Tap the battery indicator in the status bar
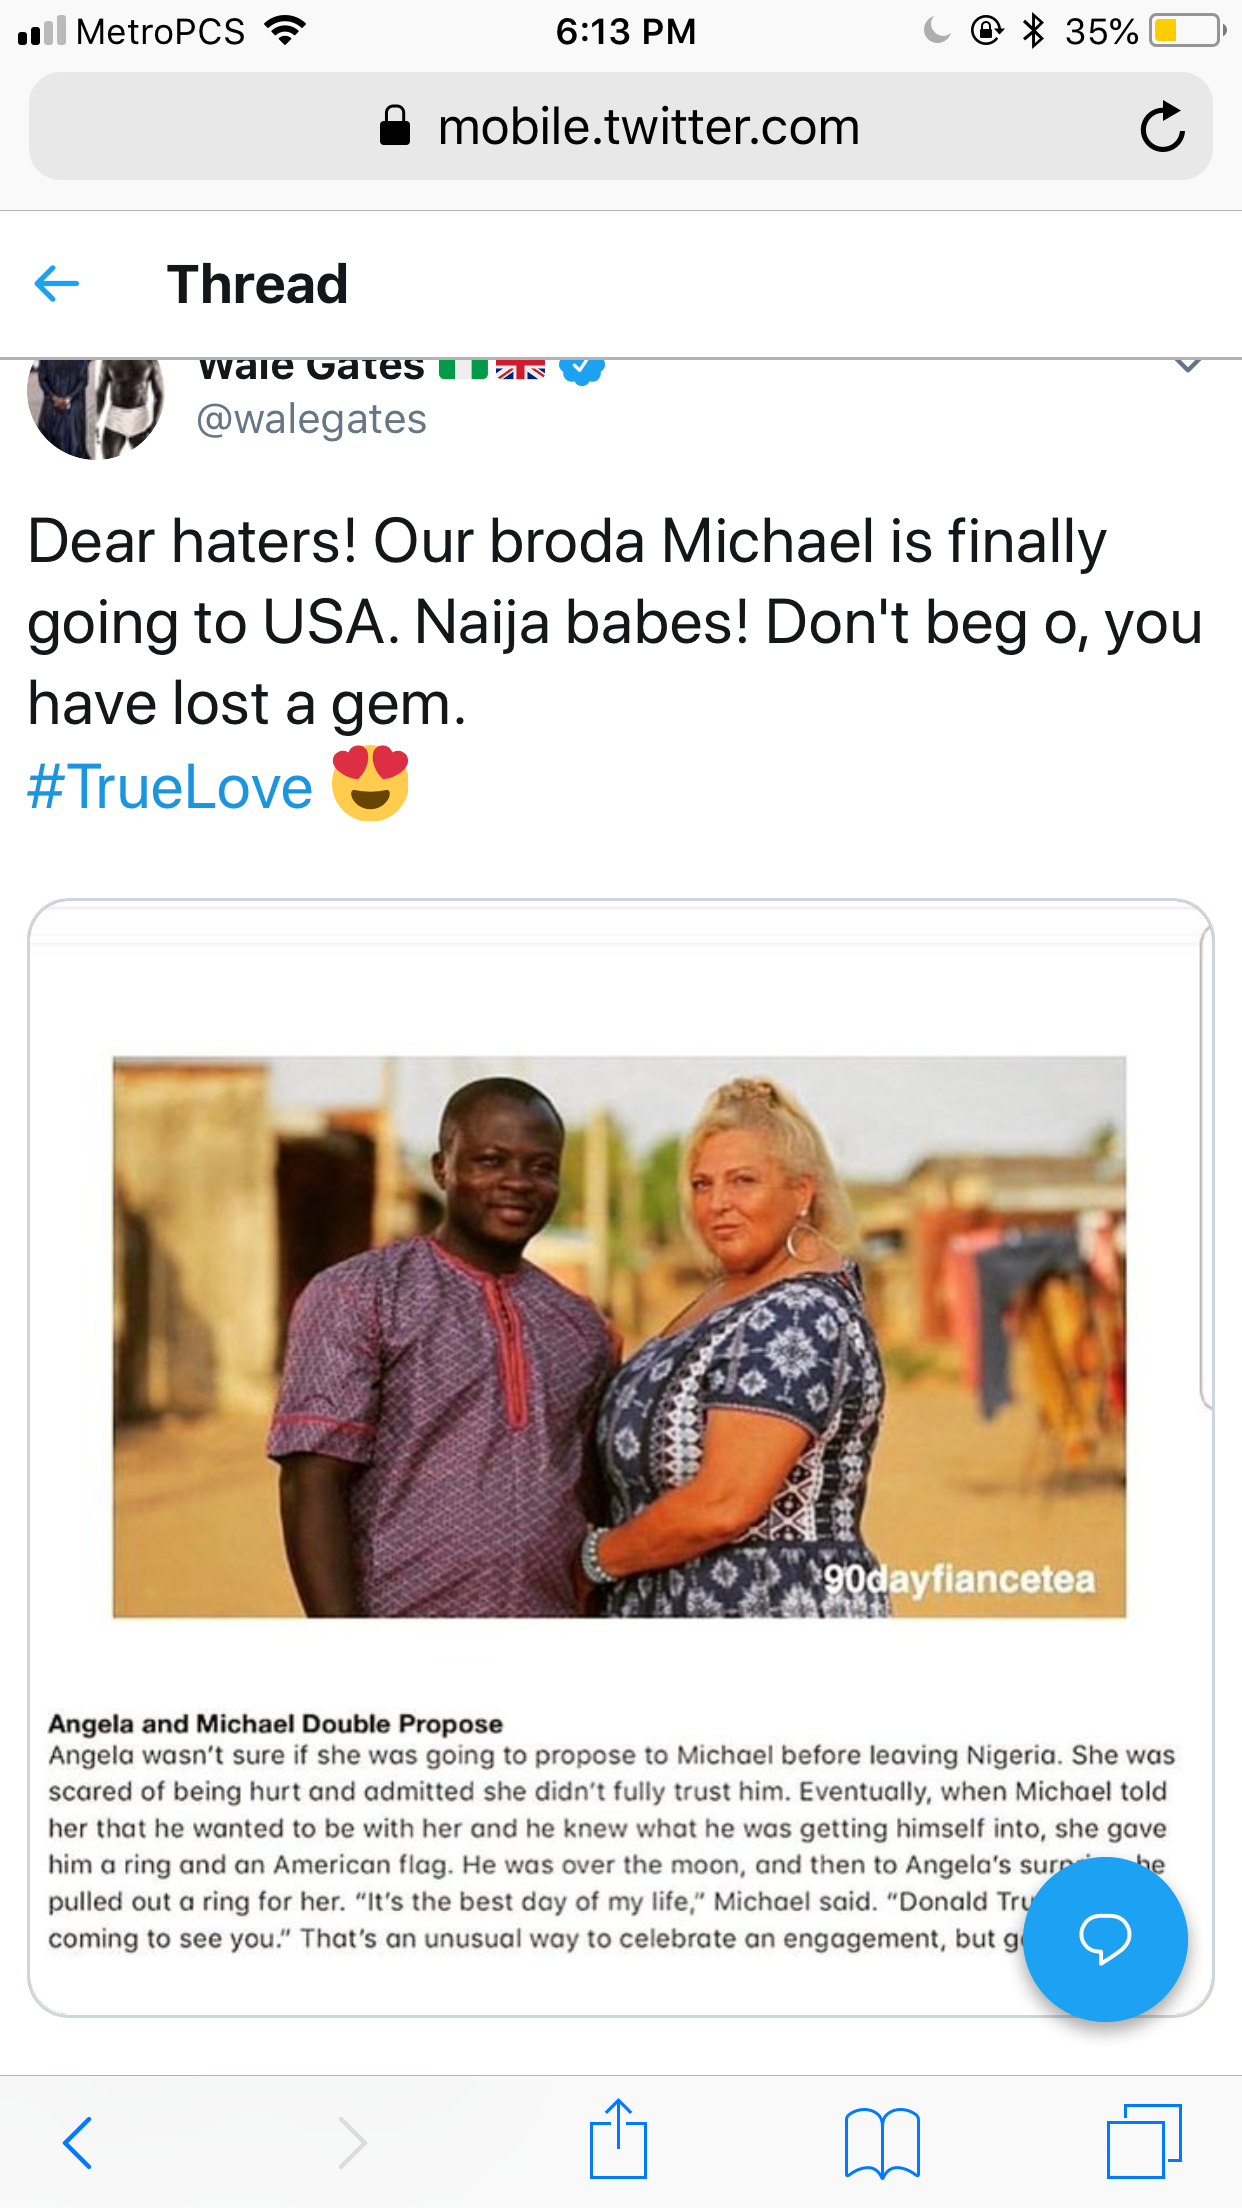The width and height of the screenshot is (1242, 2208). [1187, 32]
